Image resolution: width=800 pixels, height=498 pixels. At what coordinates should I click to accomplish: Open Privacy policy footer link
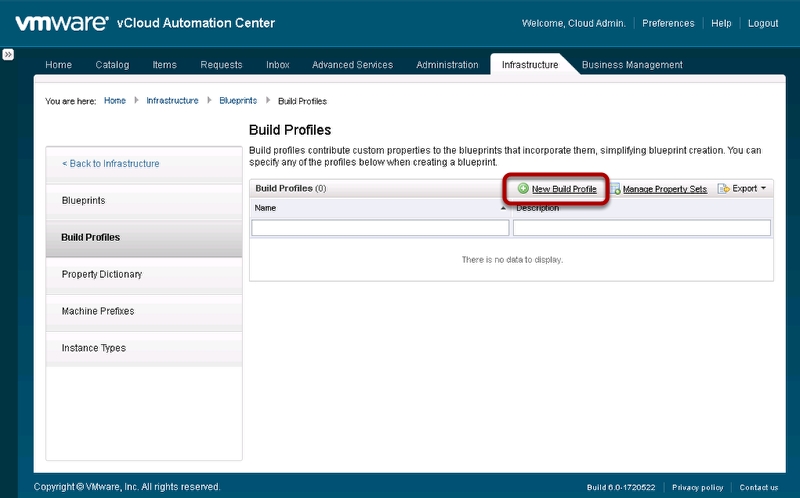697,487
